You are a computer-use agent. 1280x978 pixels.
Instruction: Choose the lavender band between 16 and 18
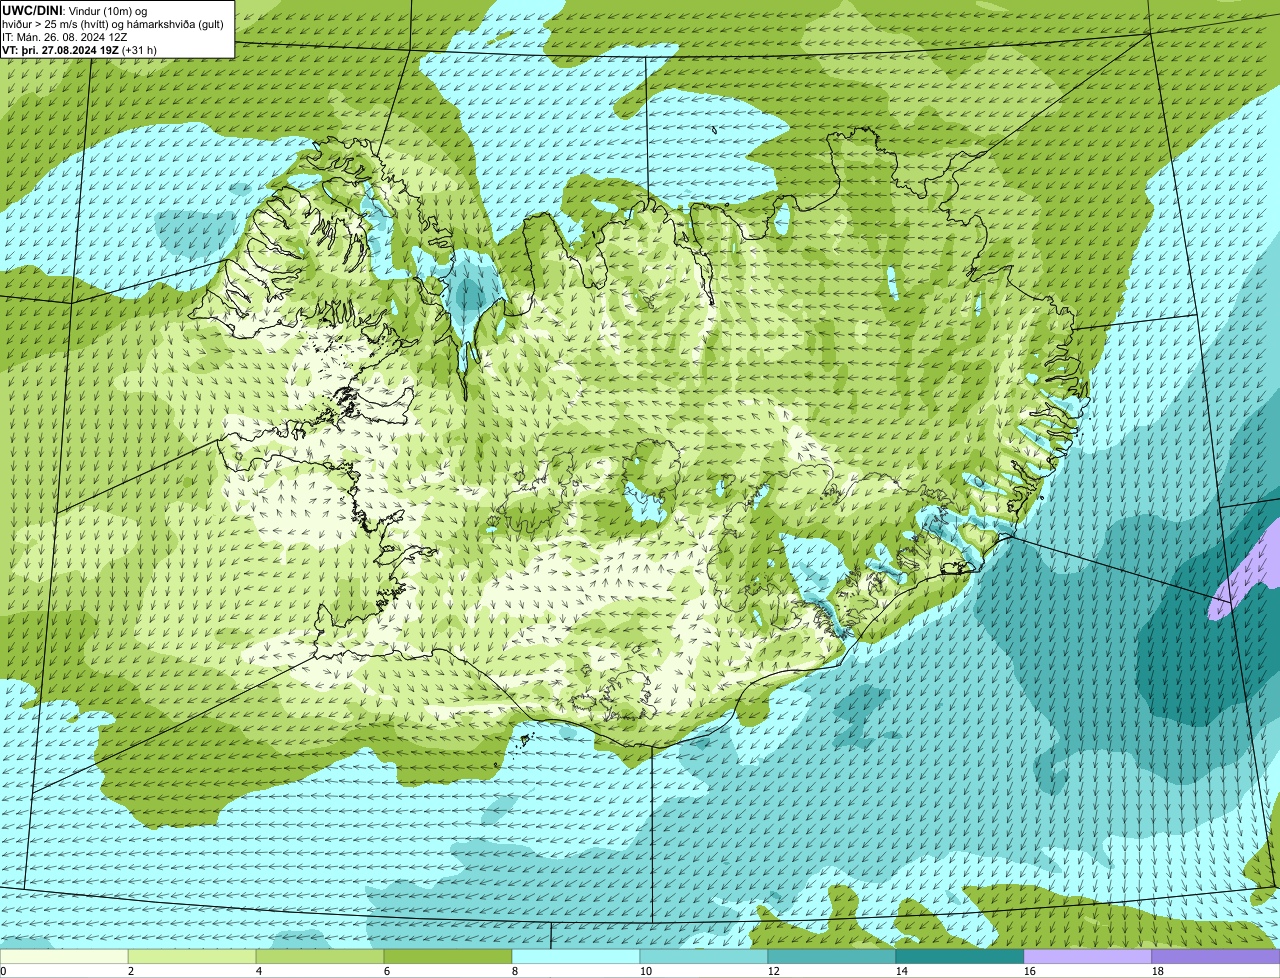tap(1089, 957)
